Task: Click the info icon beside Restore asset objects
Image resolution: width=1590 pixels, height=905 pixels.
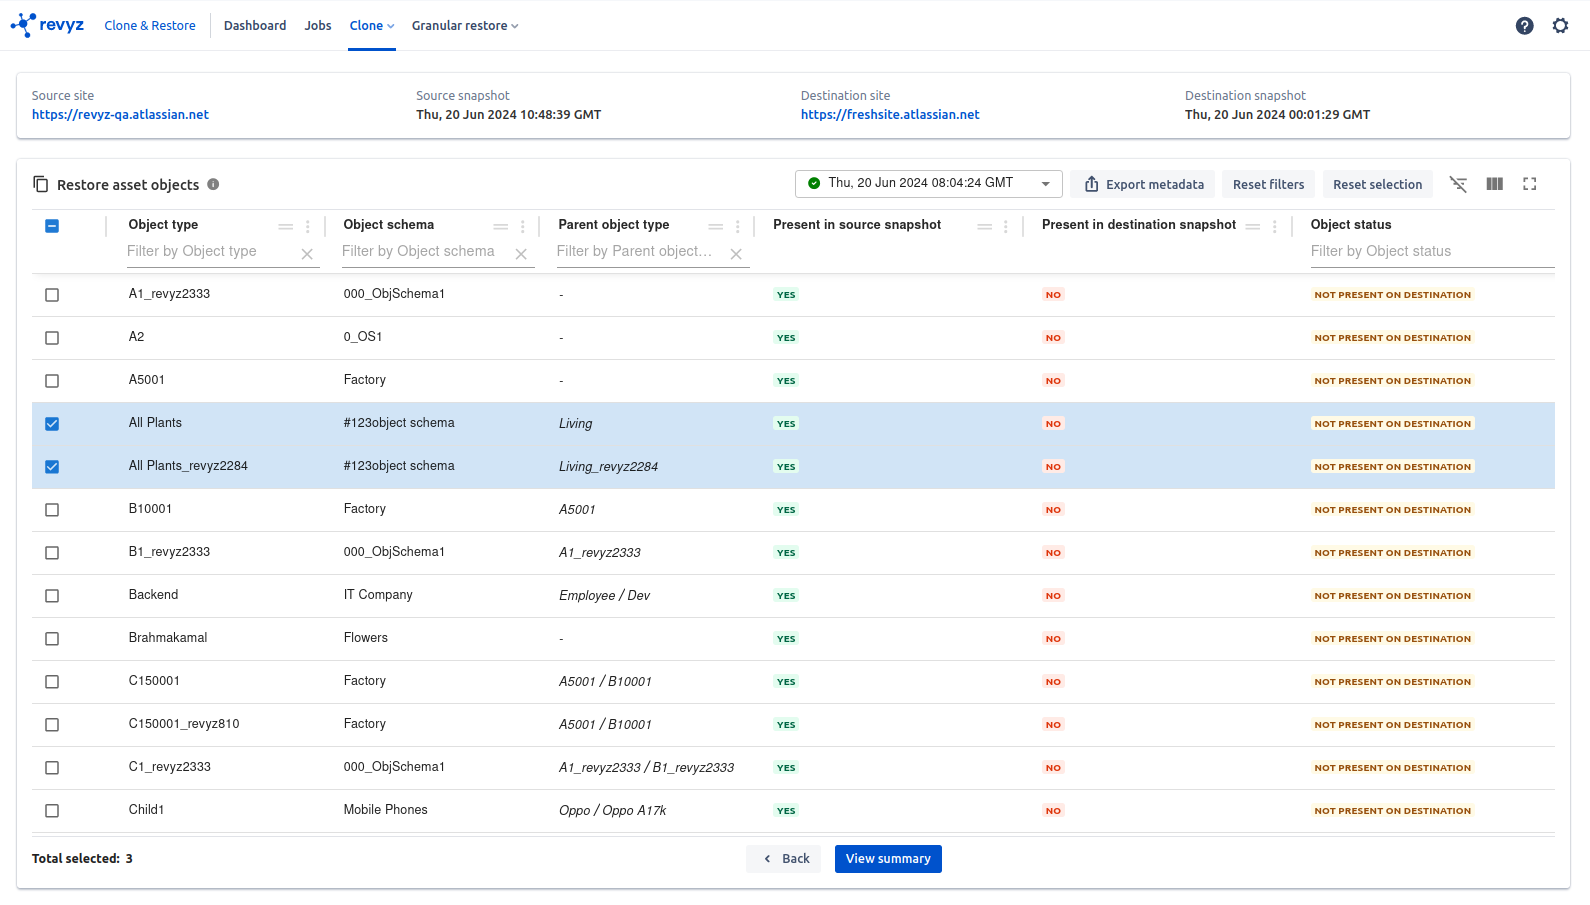Action: pos(213,184)
